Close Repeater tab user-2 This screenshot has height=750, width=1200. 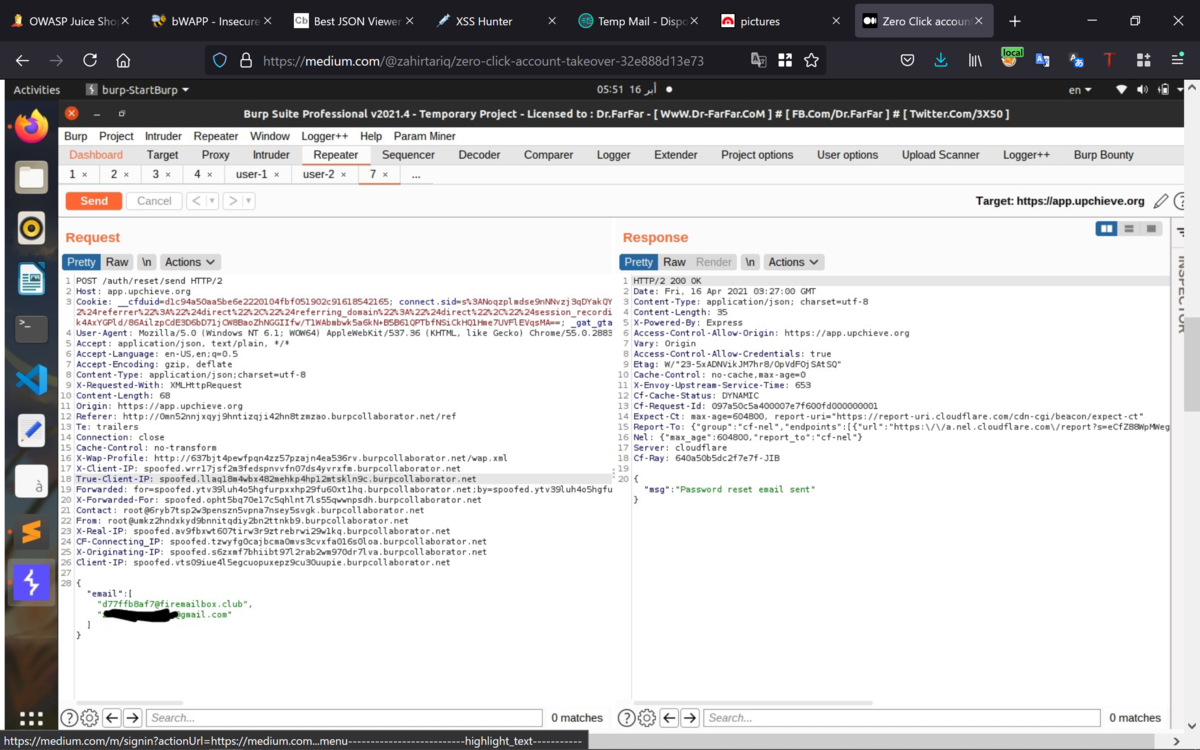click(x=344, y=175)
